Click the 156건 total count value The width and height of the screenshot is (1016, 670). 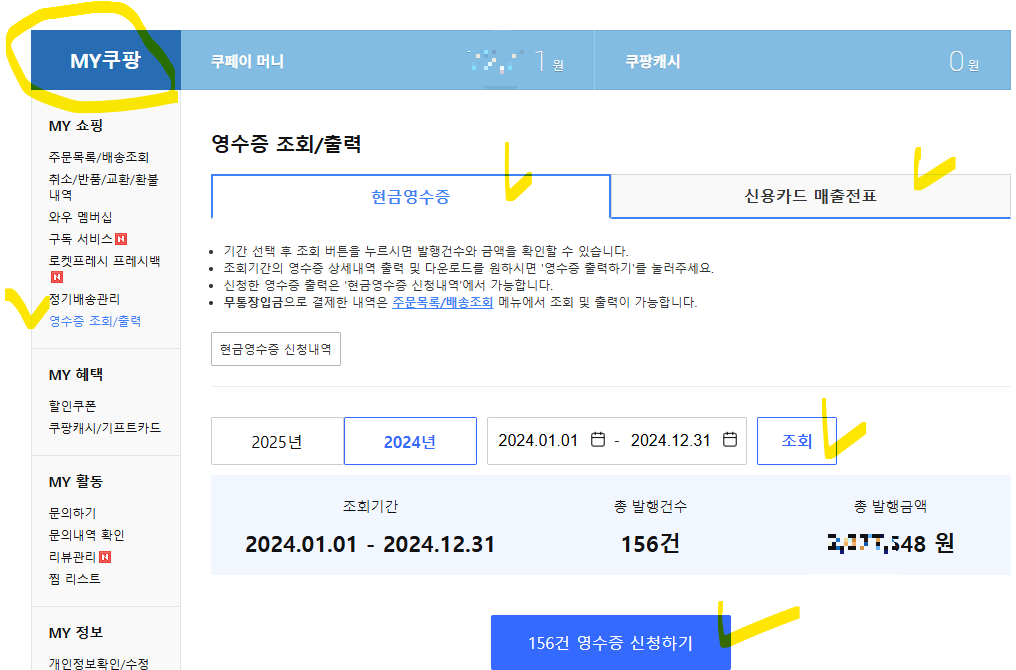click(651, 544)
